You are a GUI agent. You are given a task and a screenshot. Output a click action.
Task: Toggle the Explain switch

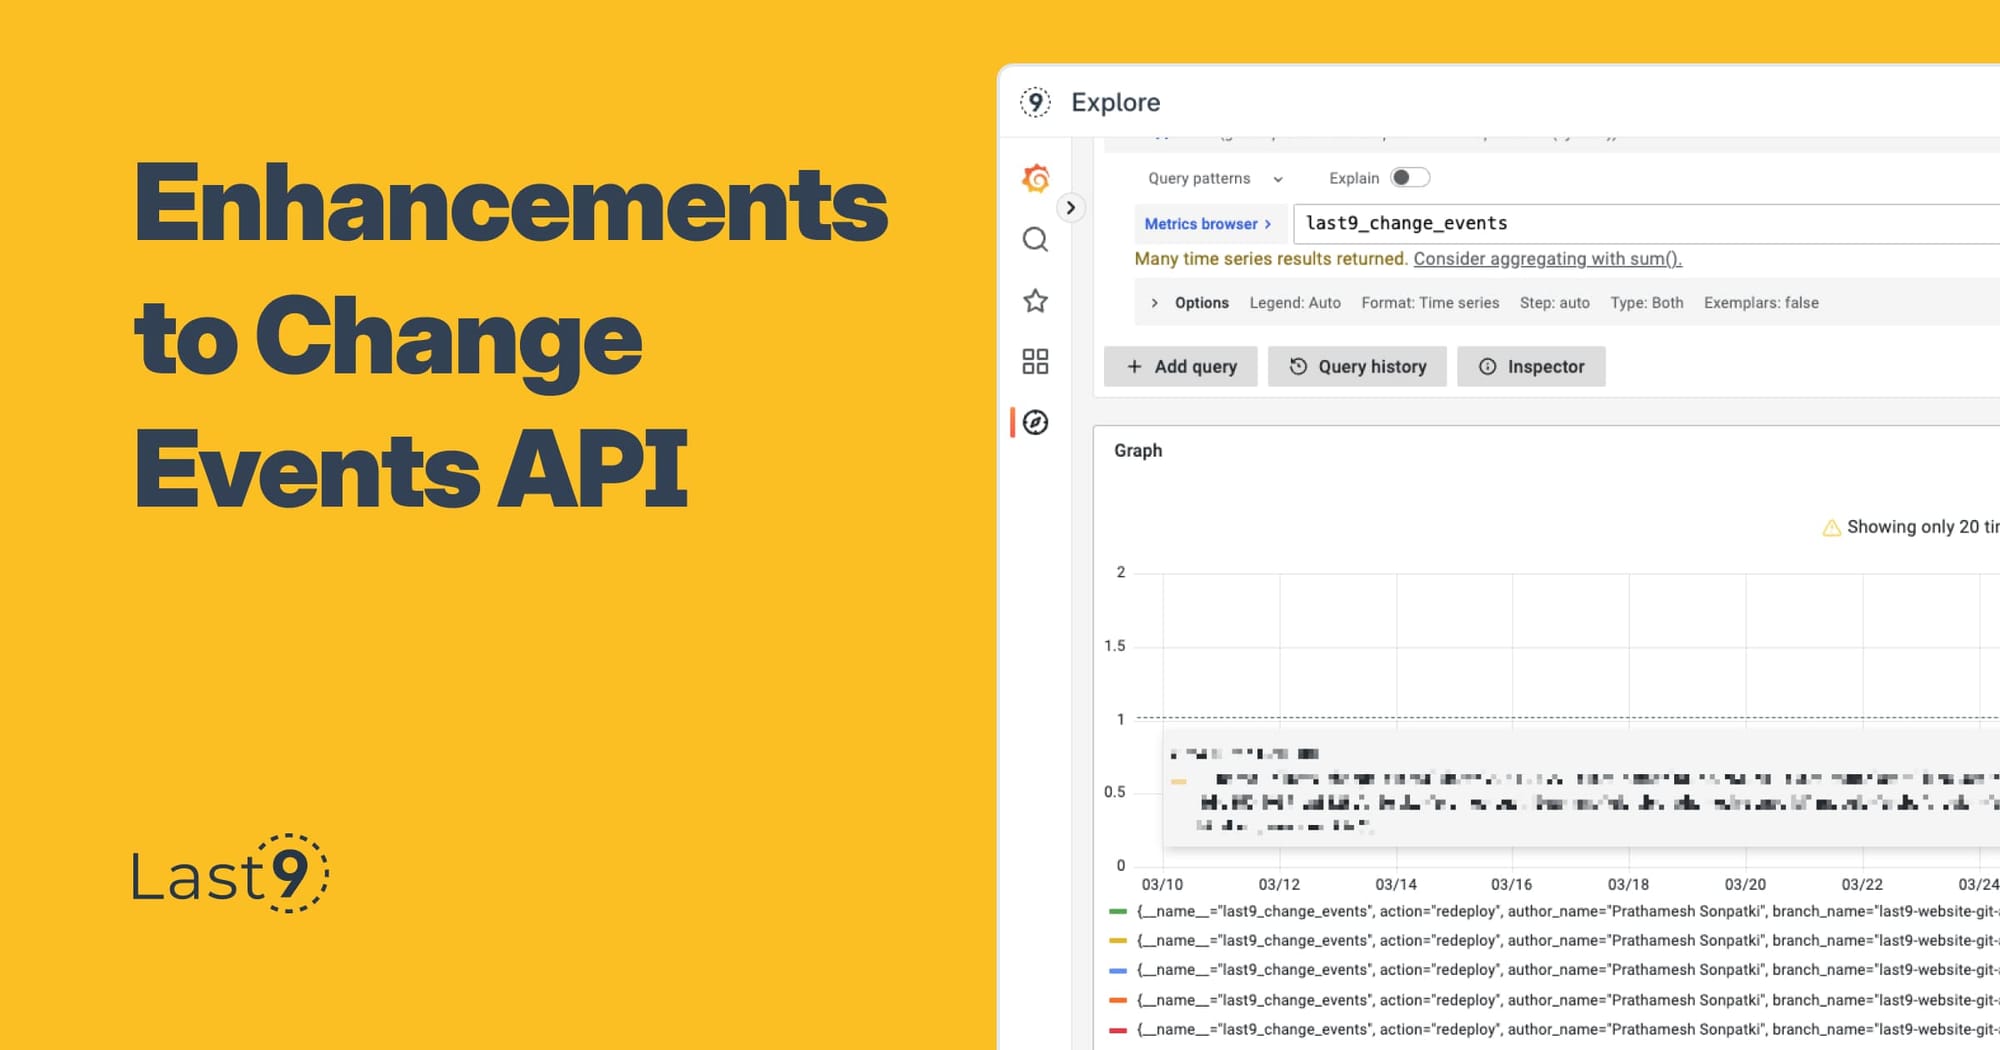(x=1410, y=178)
